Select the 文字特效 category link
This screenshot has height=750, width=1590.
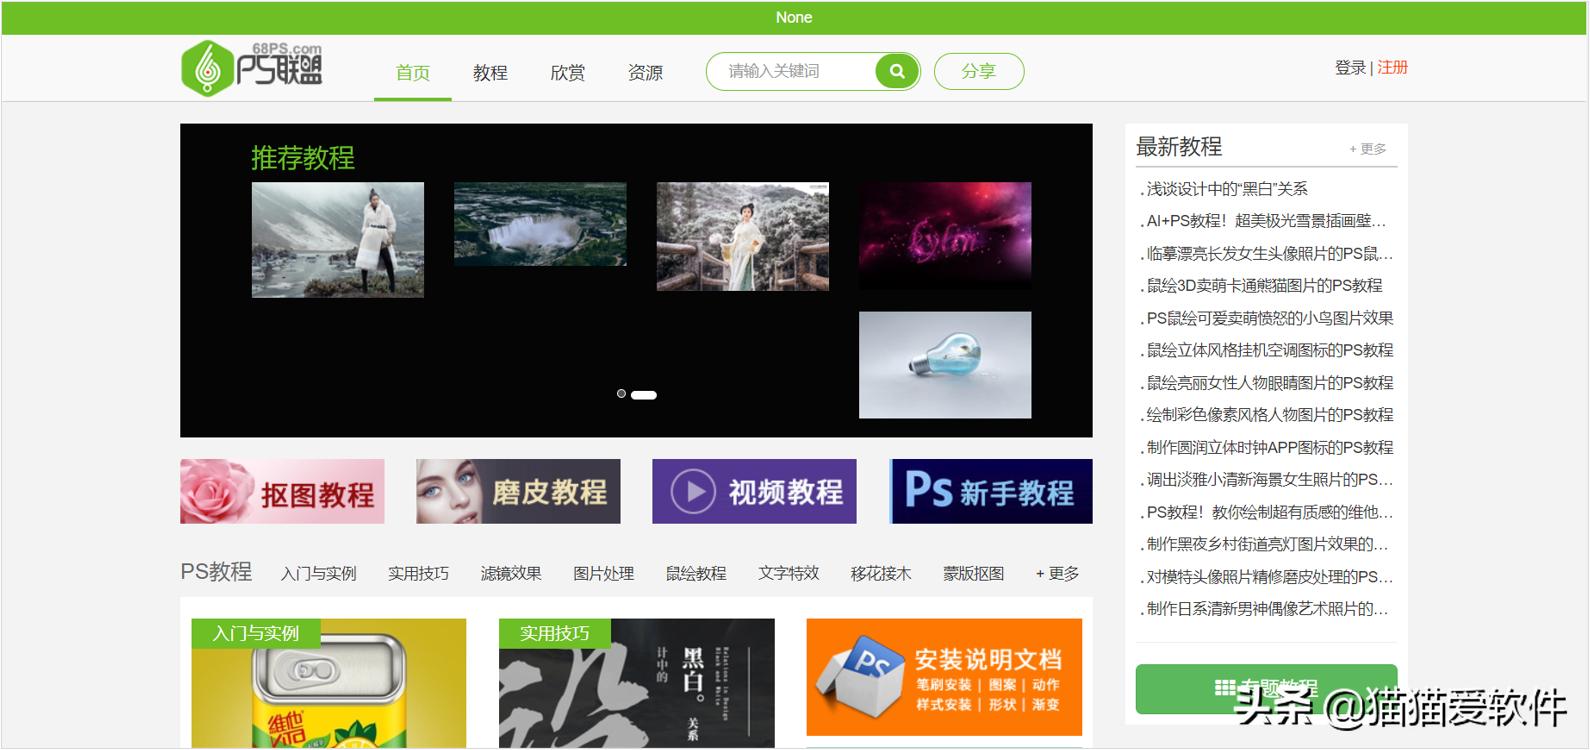pyautogui.click(x=788, y=574)
